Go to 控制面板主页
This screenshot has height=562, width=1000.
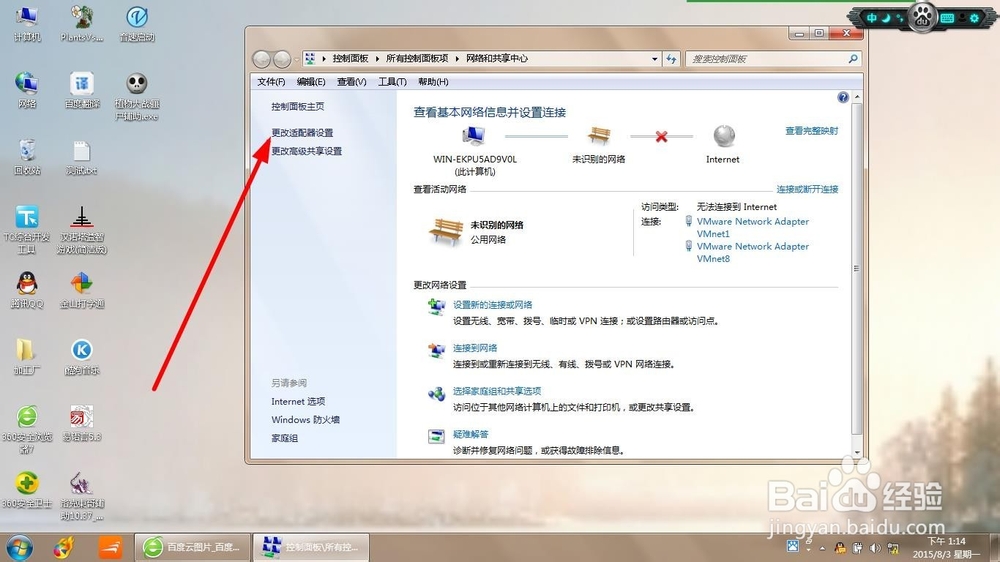(298, 107)
